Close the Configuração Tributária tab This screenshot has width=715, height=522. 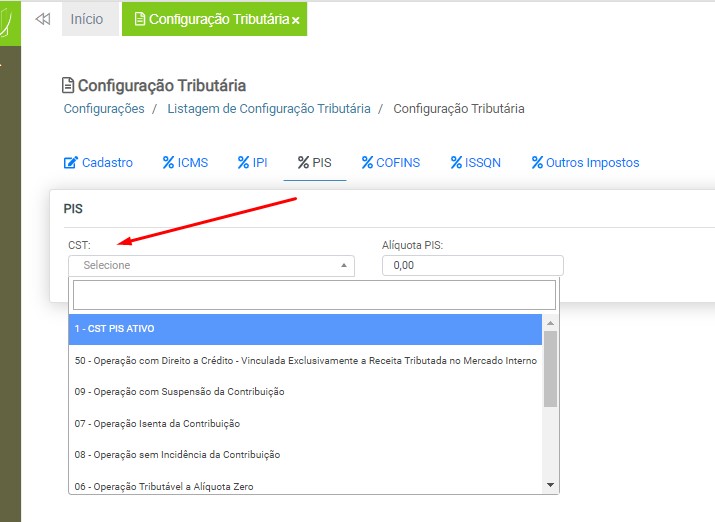click(296, 20)
